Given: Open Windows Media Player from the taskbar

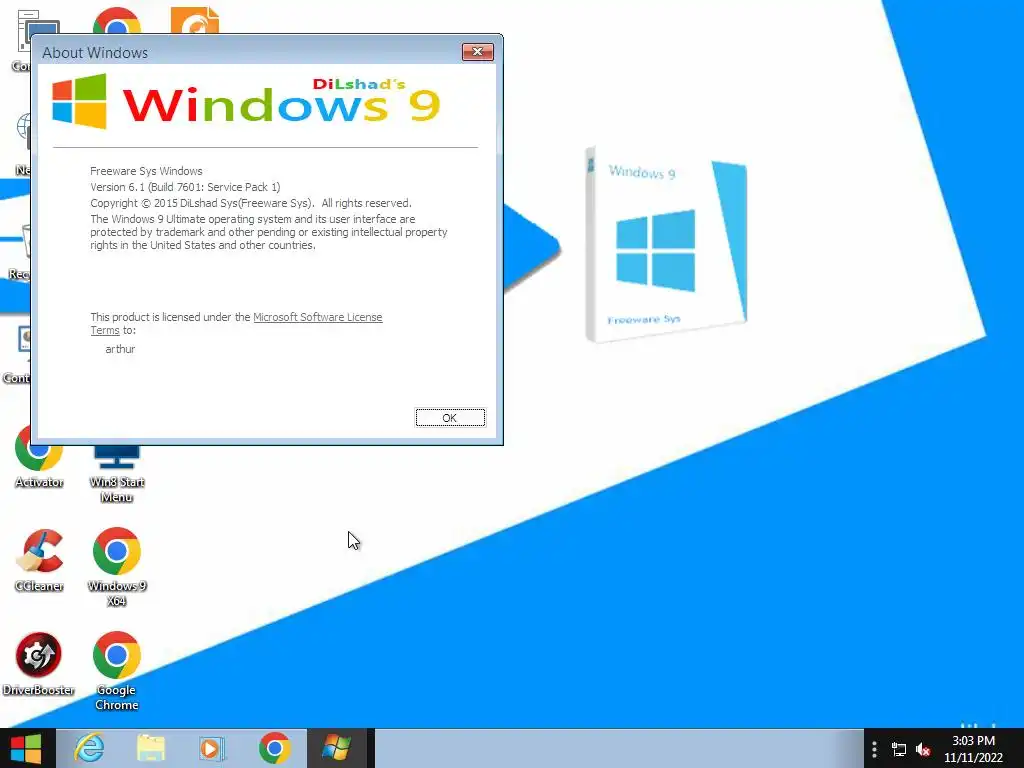Looking at the screenshot, I should pyautogui.click(x=212, y=748).
